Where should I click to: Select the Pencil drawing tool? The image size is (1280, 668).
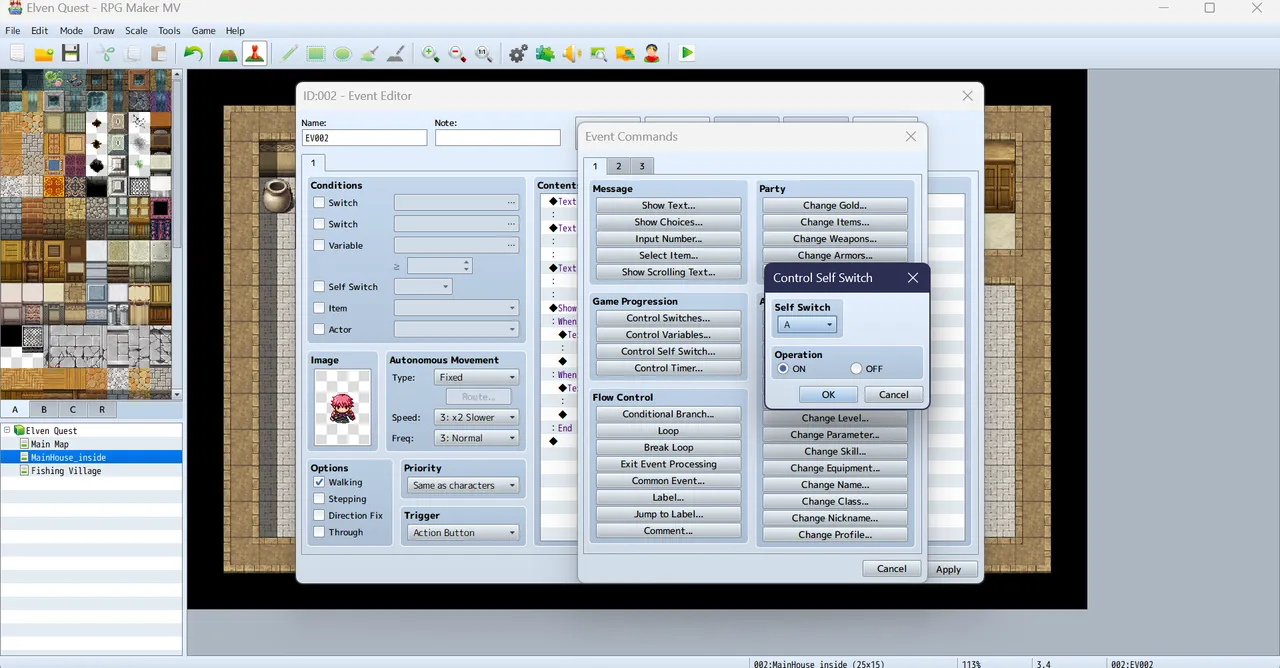pyautogui.click(x=290, y=54)
